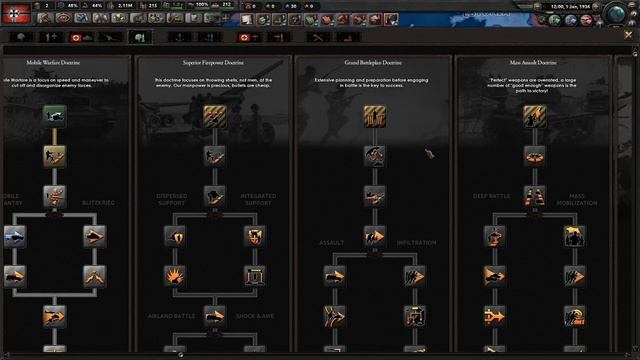The image size is (640, 360).
Task: Select the striped top Mass Assault doctrine icon
Action: coord(535,116)
